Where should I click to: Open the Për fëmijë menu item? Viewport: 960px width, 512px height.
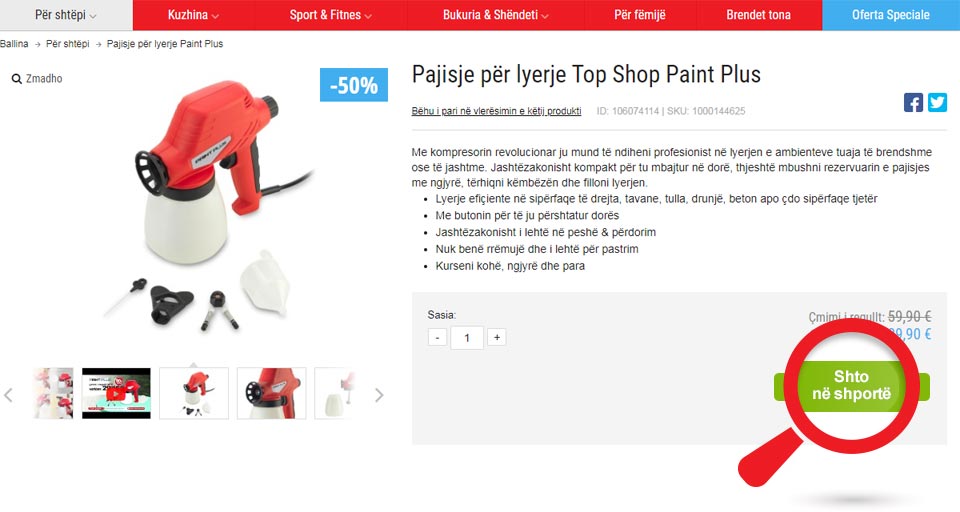[640, 15]
